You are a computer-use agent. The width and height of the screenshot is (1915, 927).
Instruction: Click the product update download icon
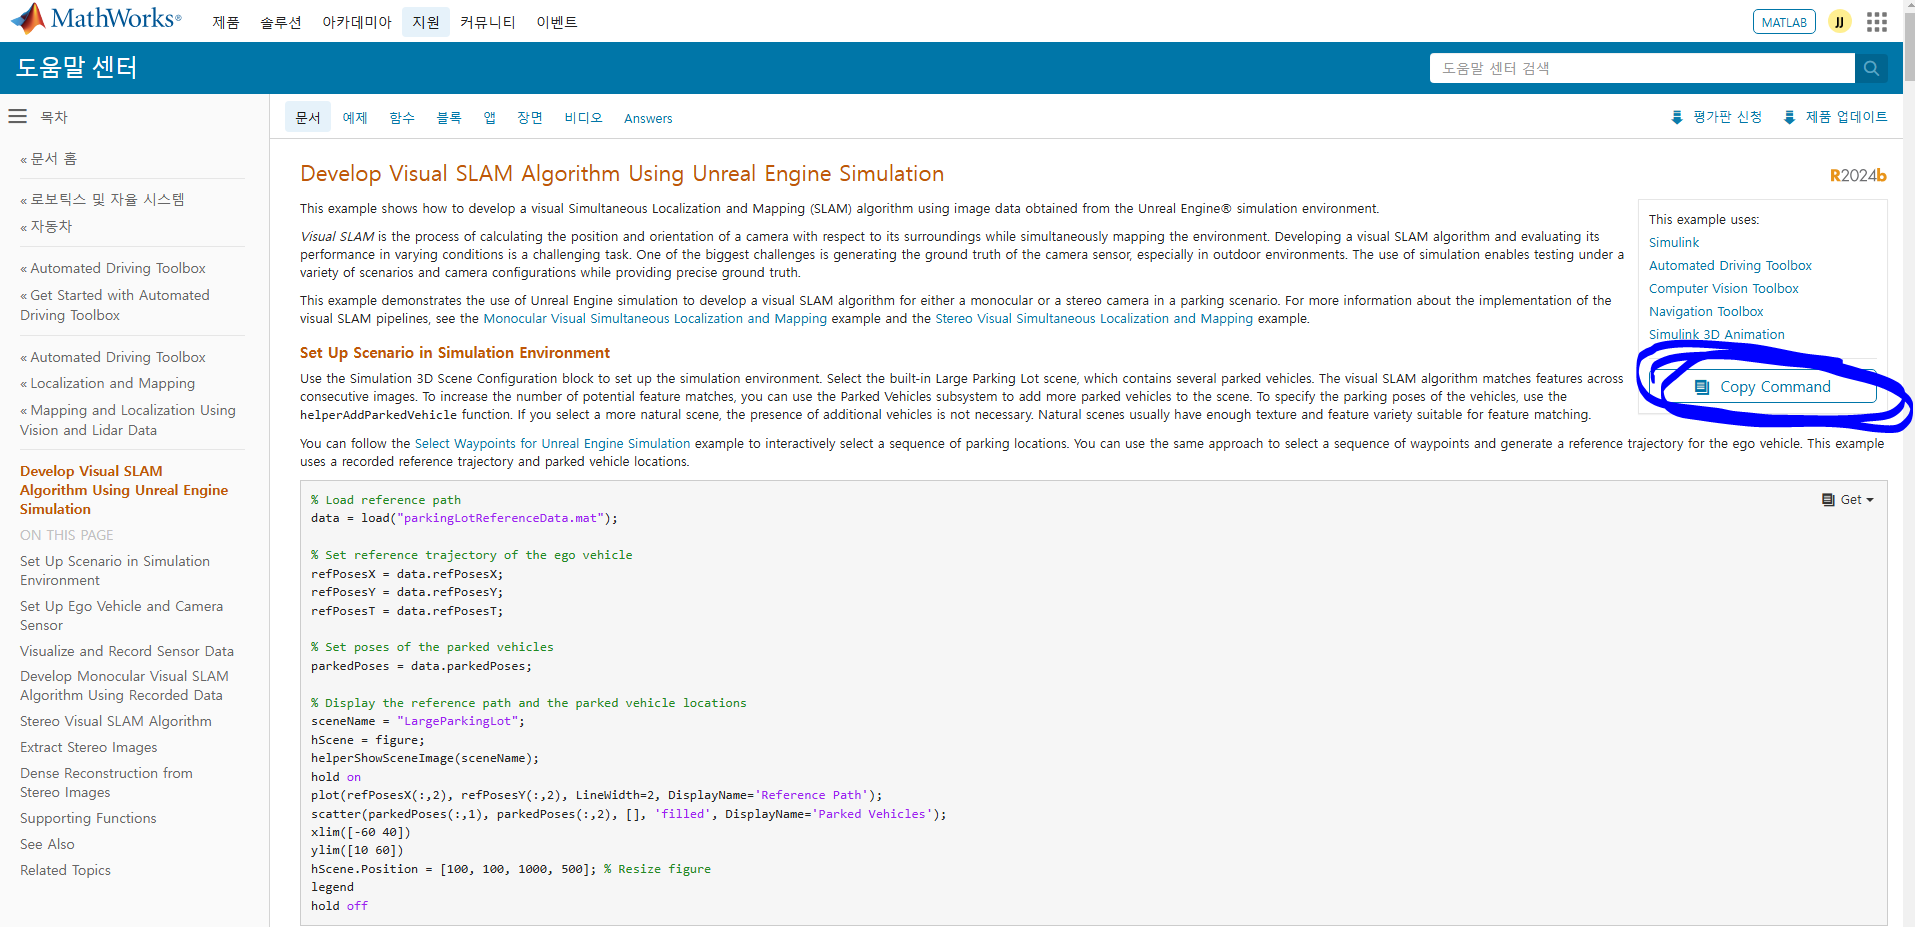pos(1789,118)
